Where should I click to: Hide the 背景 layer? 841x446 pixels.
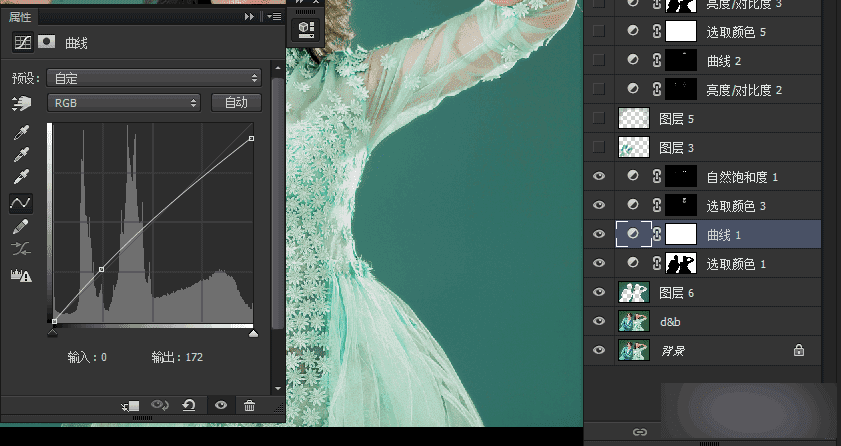pyautogui.click(x=599, y=350)
